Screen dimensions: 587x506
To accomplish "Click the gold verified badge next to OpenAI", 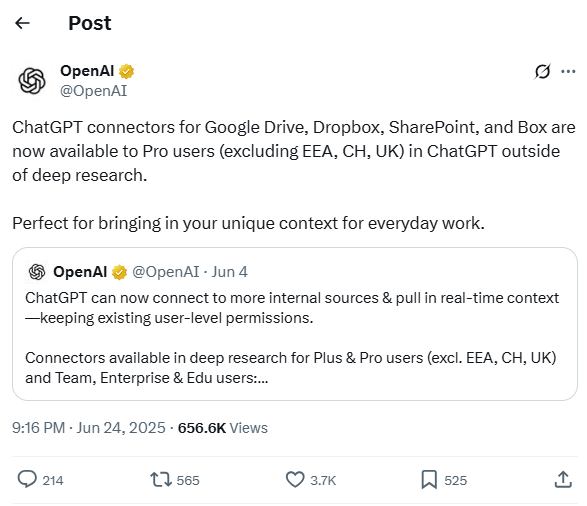I will (x=127, y=71).
